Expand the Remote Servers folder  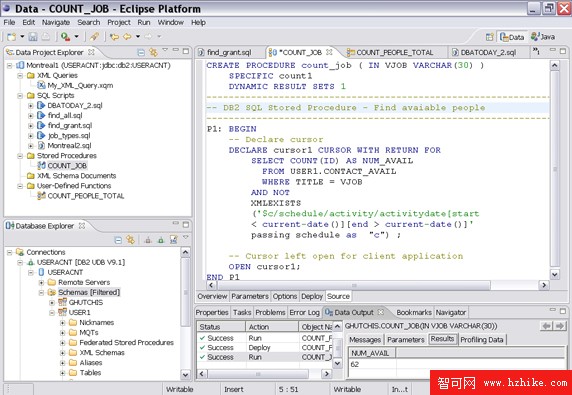coord(41,283)
